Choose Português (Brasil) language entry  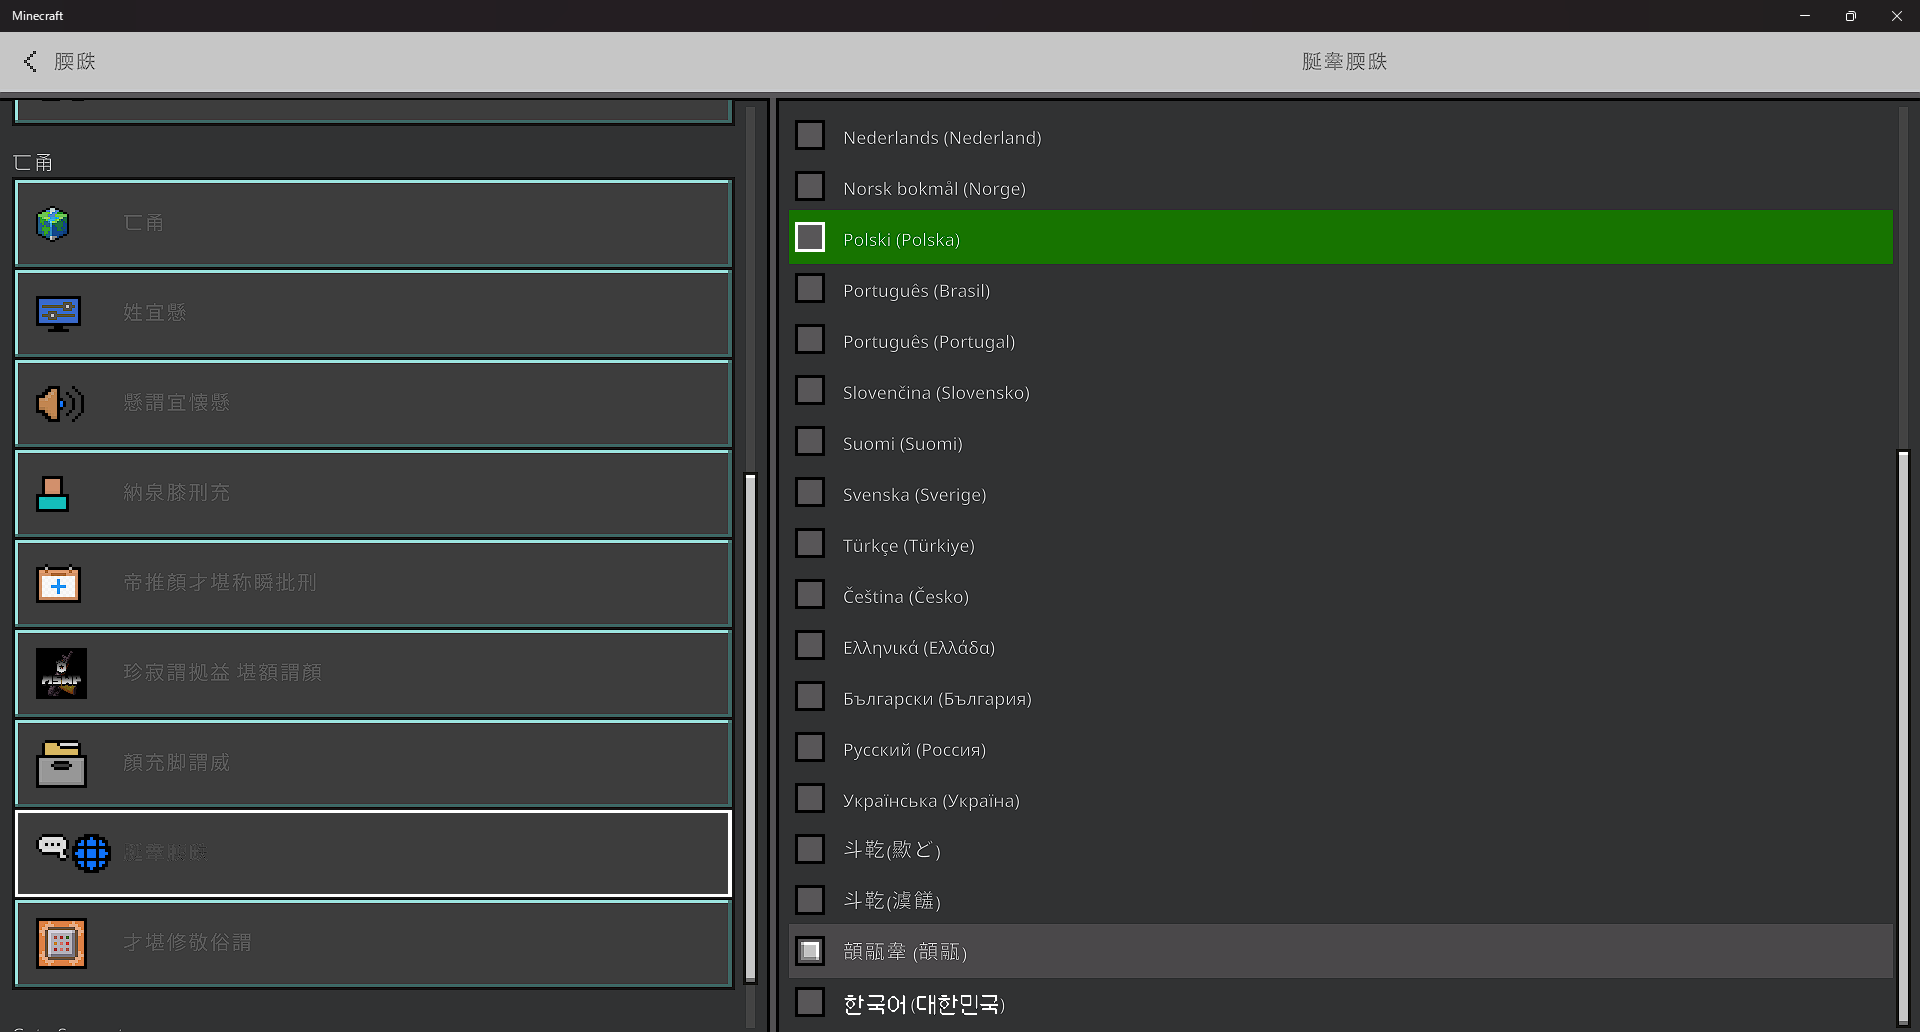click(916, 291)
